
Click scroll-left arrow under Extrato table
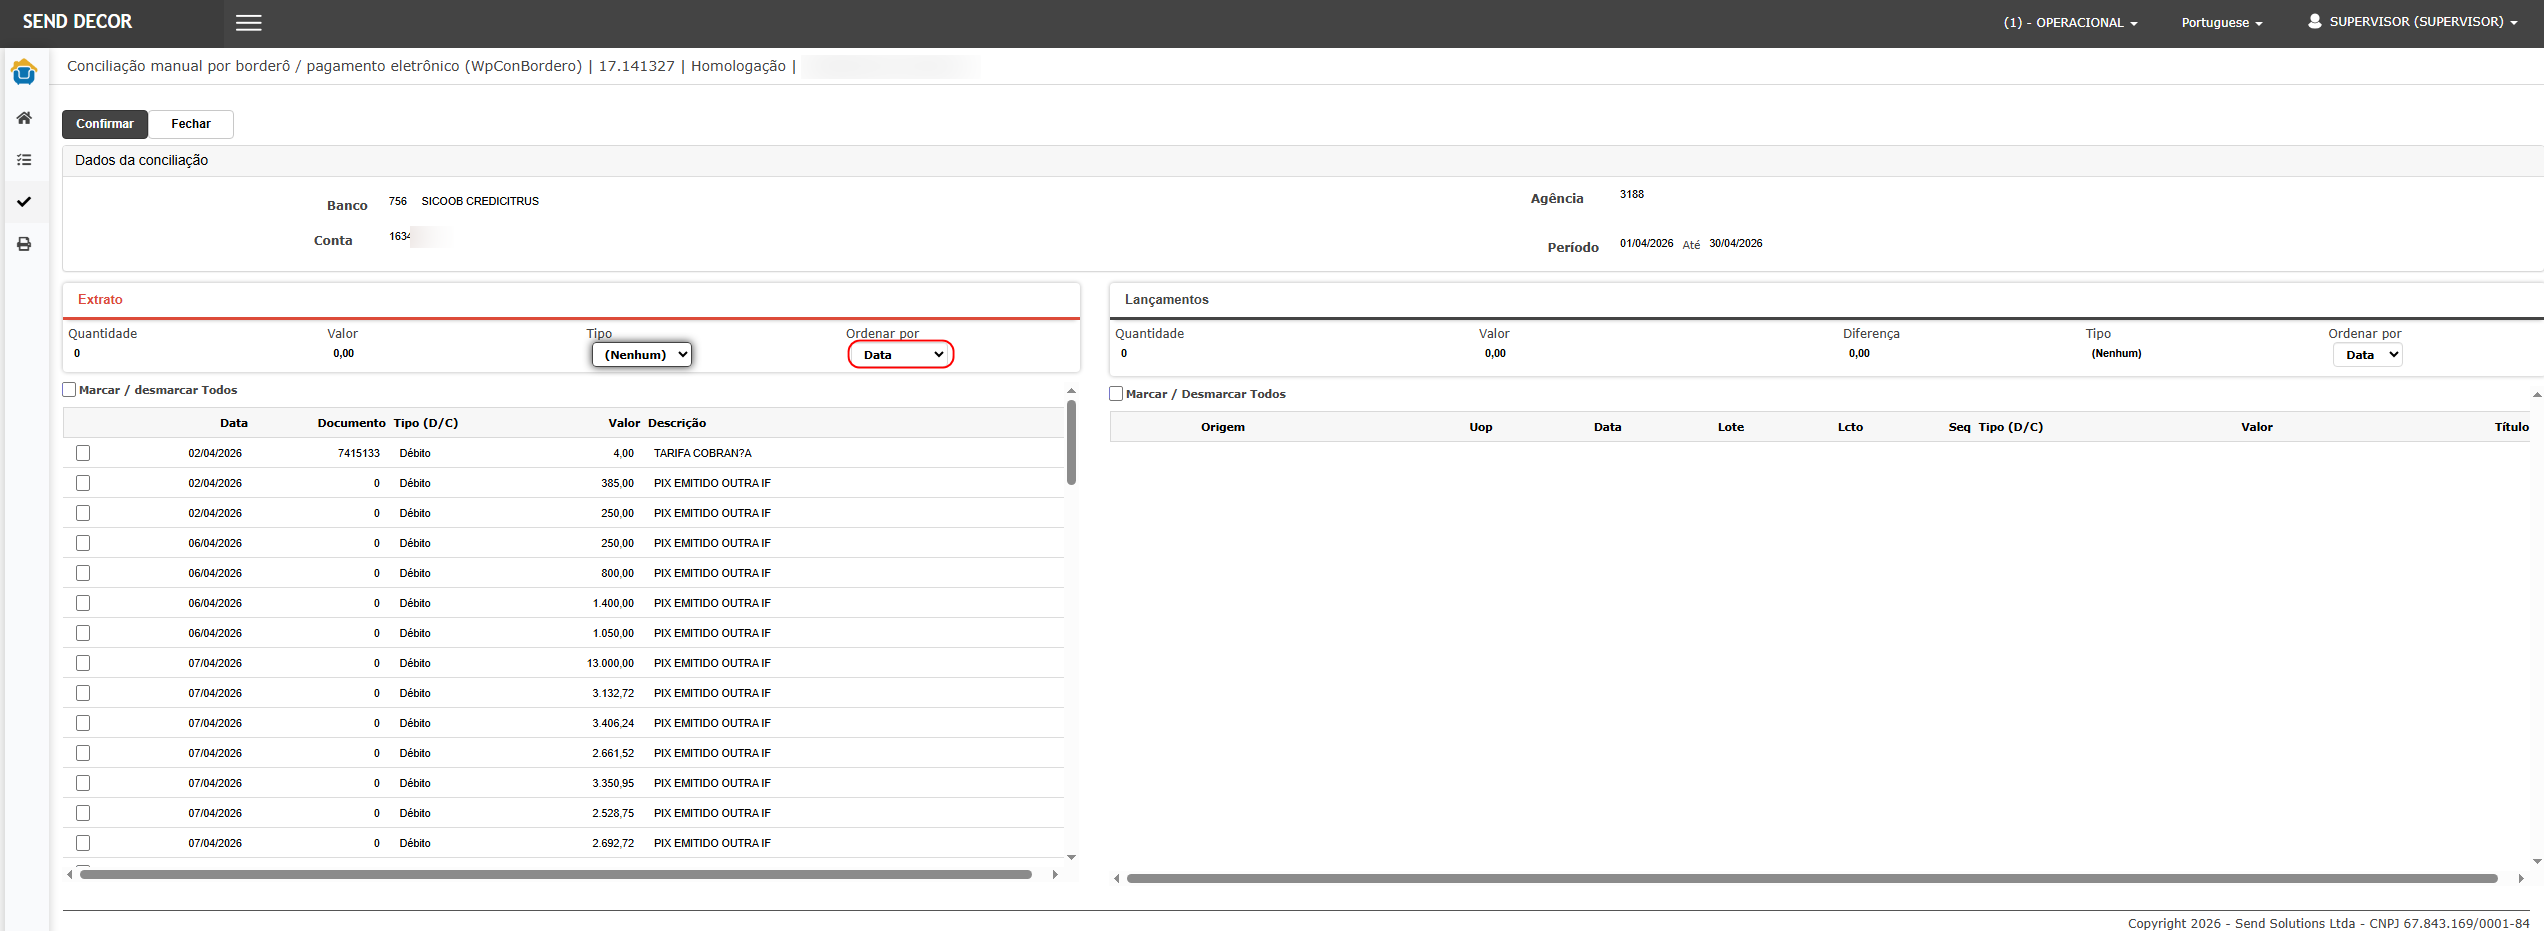click(x=69, y=875)
